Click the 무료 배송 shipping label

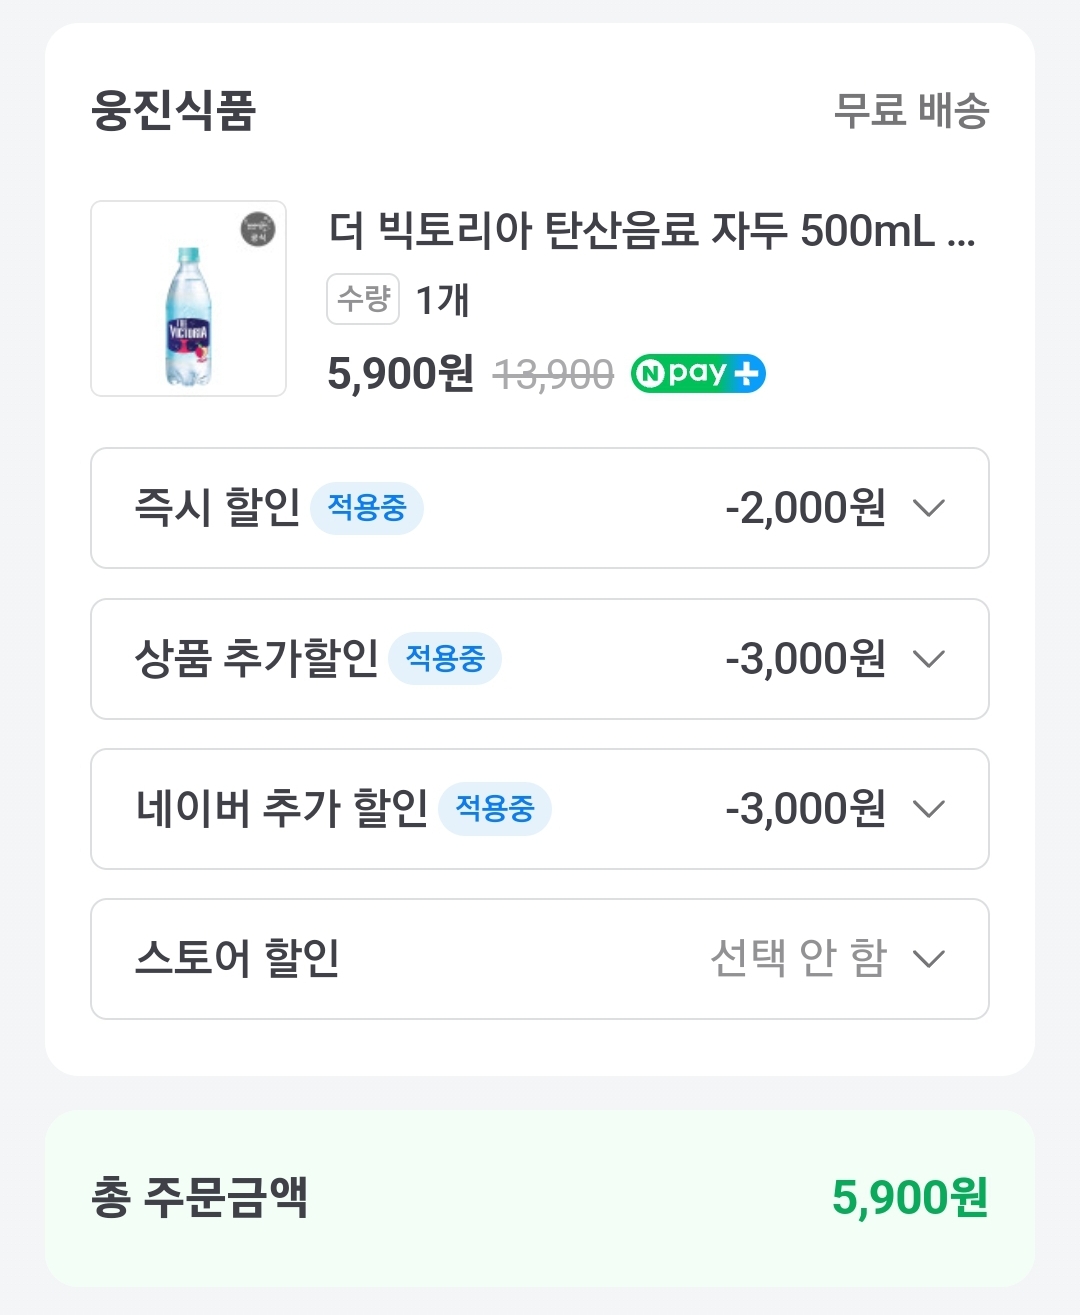[911, 110]
